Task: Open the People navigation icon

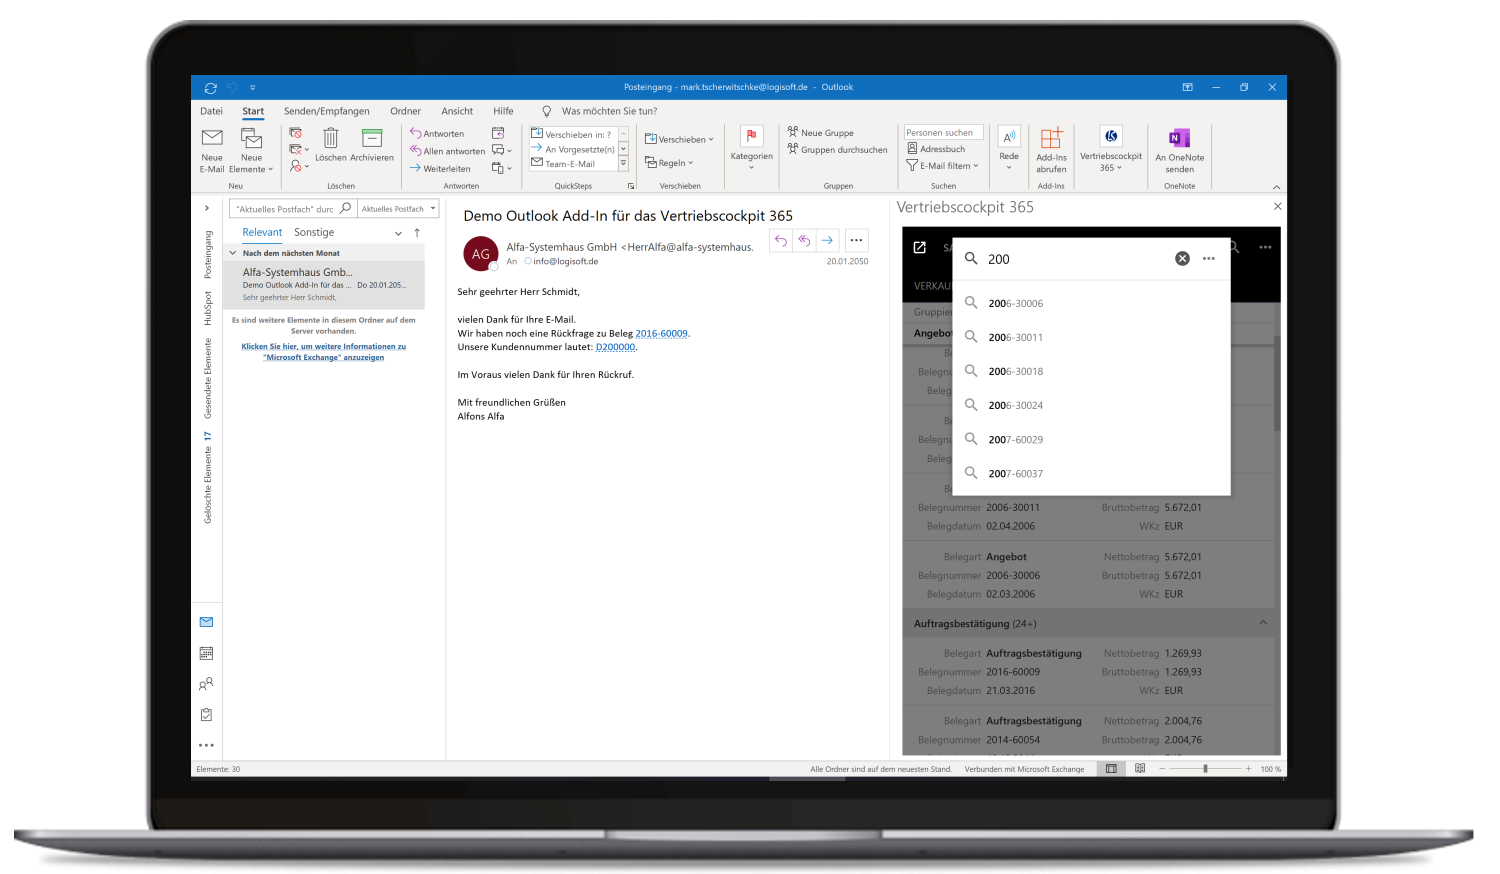Action: (206, 684)
